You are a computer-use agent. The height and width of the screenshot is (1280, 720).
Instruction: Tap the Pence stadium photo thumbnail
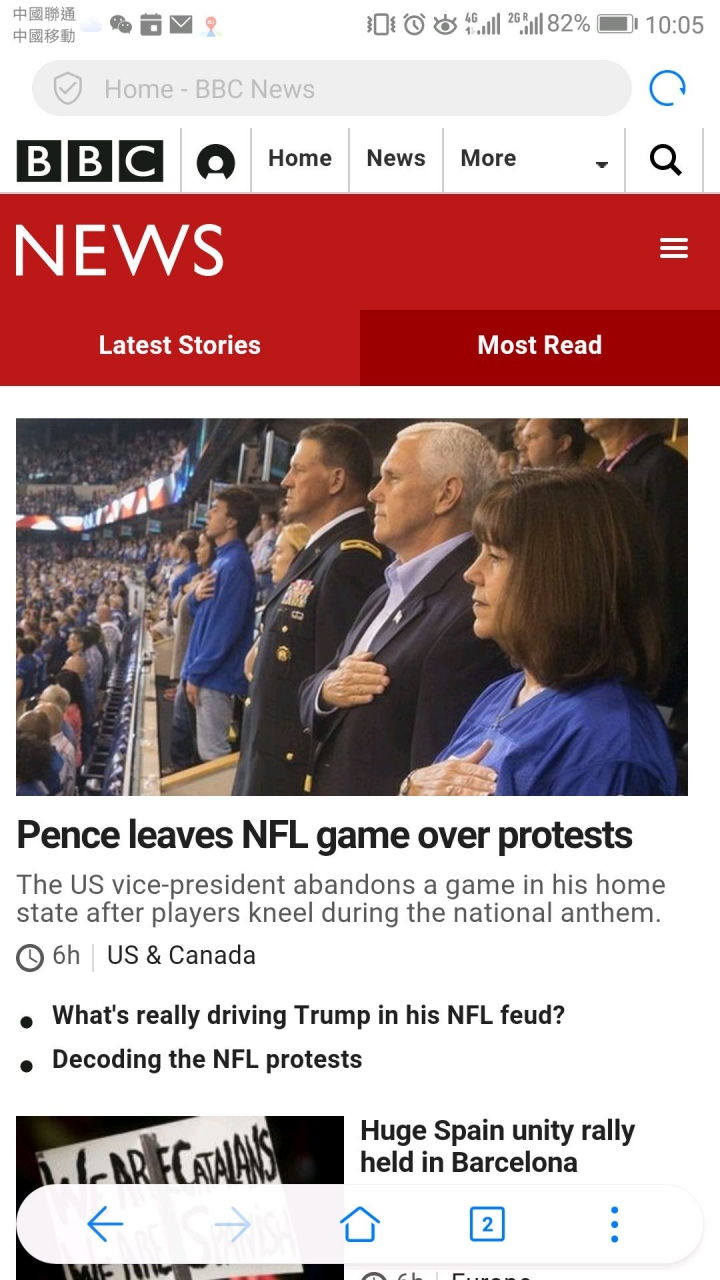click(352, 607)
